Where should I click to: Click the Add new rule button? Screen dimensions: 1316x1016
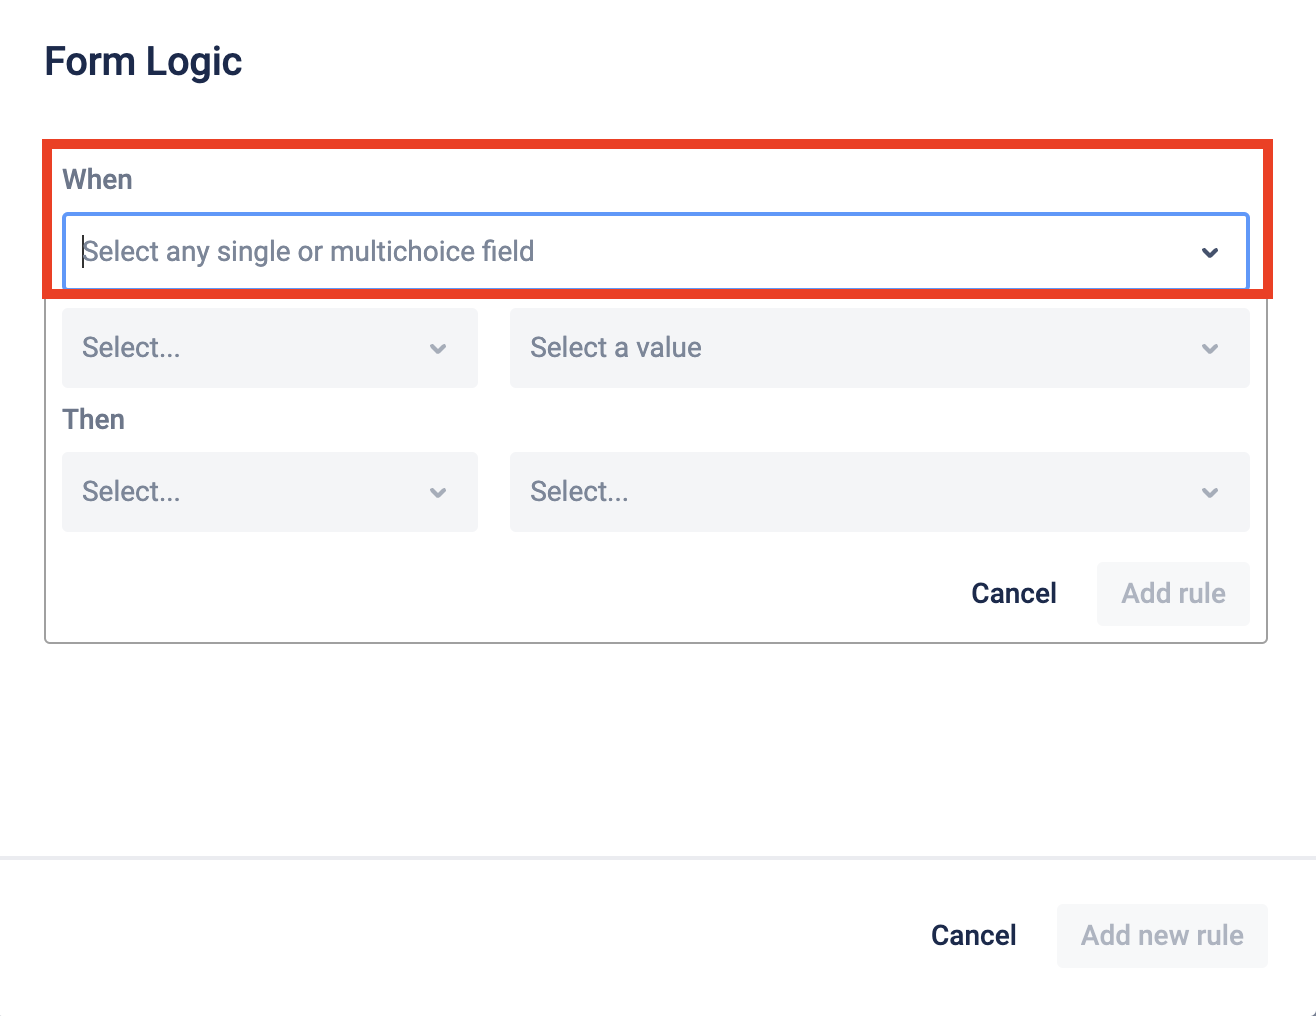(1162, 936)
